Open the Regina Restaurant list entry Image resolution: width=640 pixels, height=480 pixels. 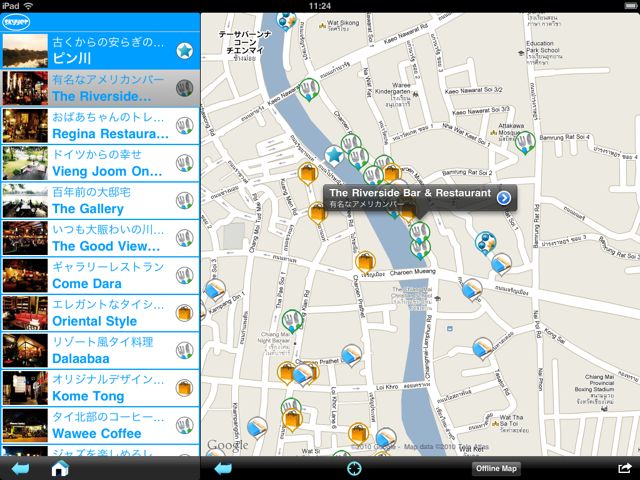(100, 126)
